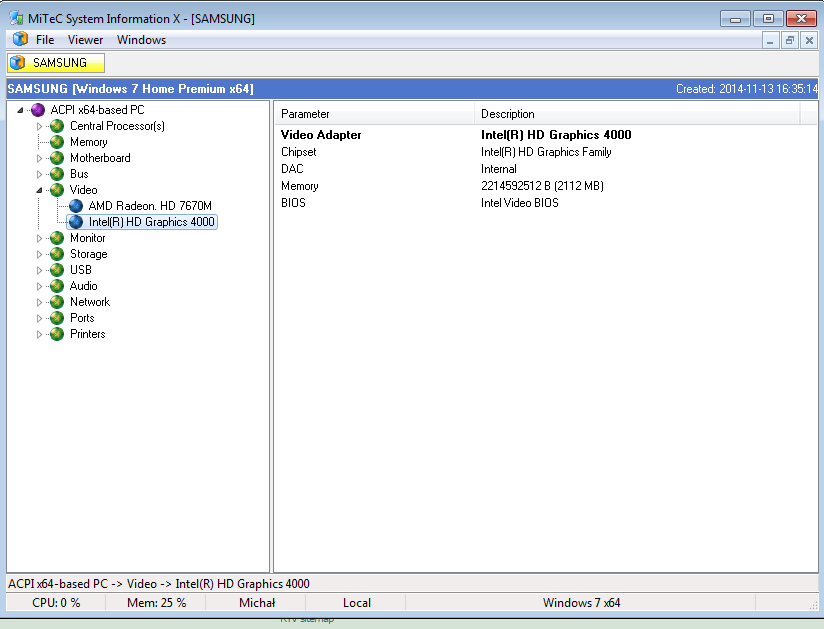Click the cube icon beside File menu

click(20, 39)
